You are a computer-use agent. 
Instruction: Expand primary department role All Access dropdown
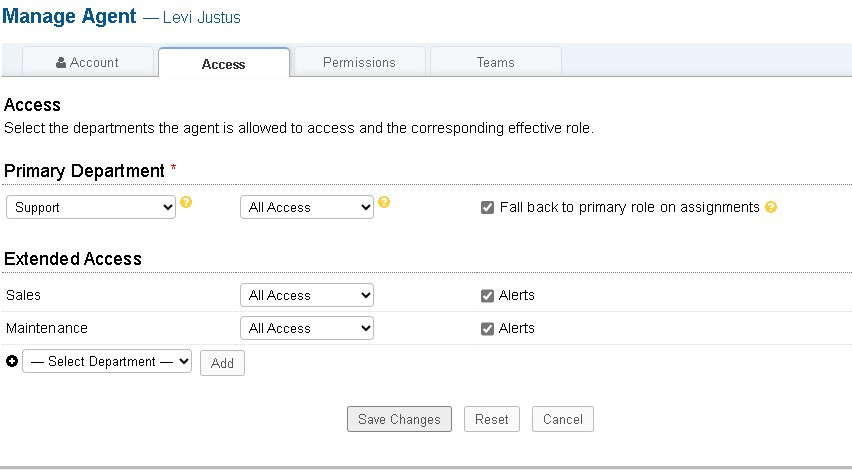[307, 207]
